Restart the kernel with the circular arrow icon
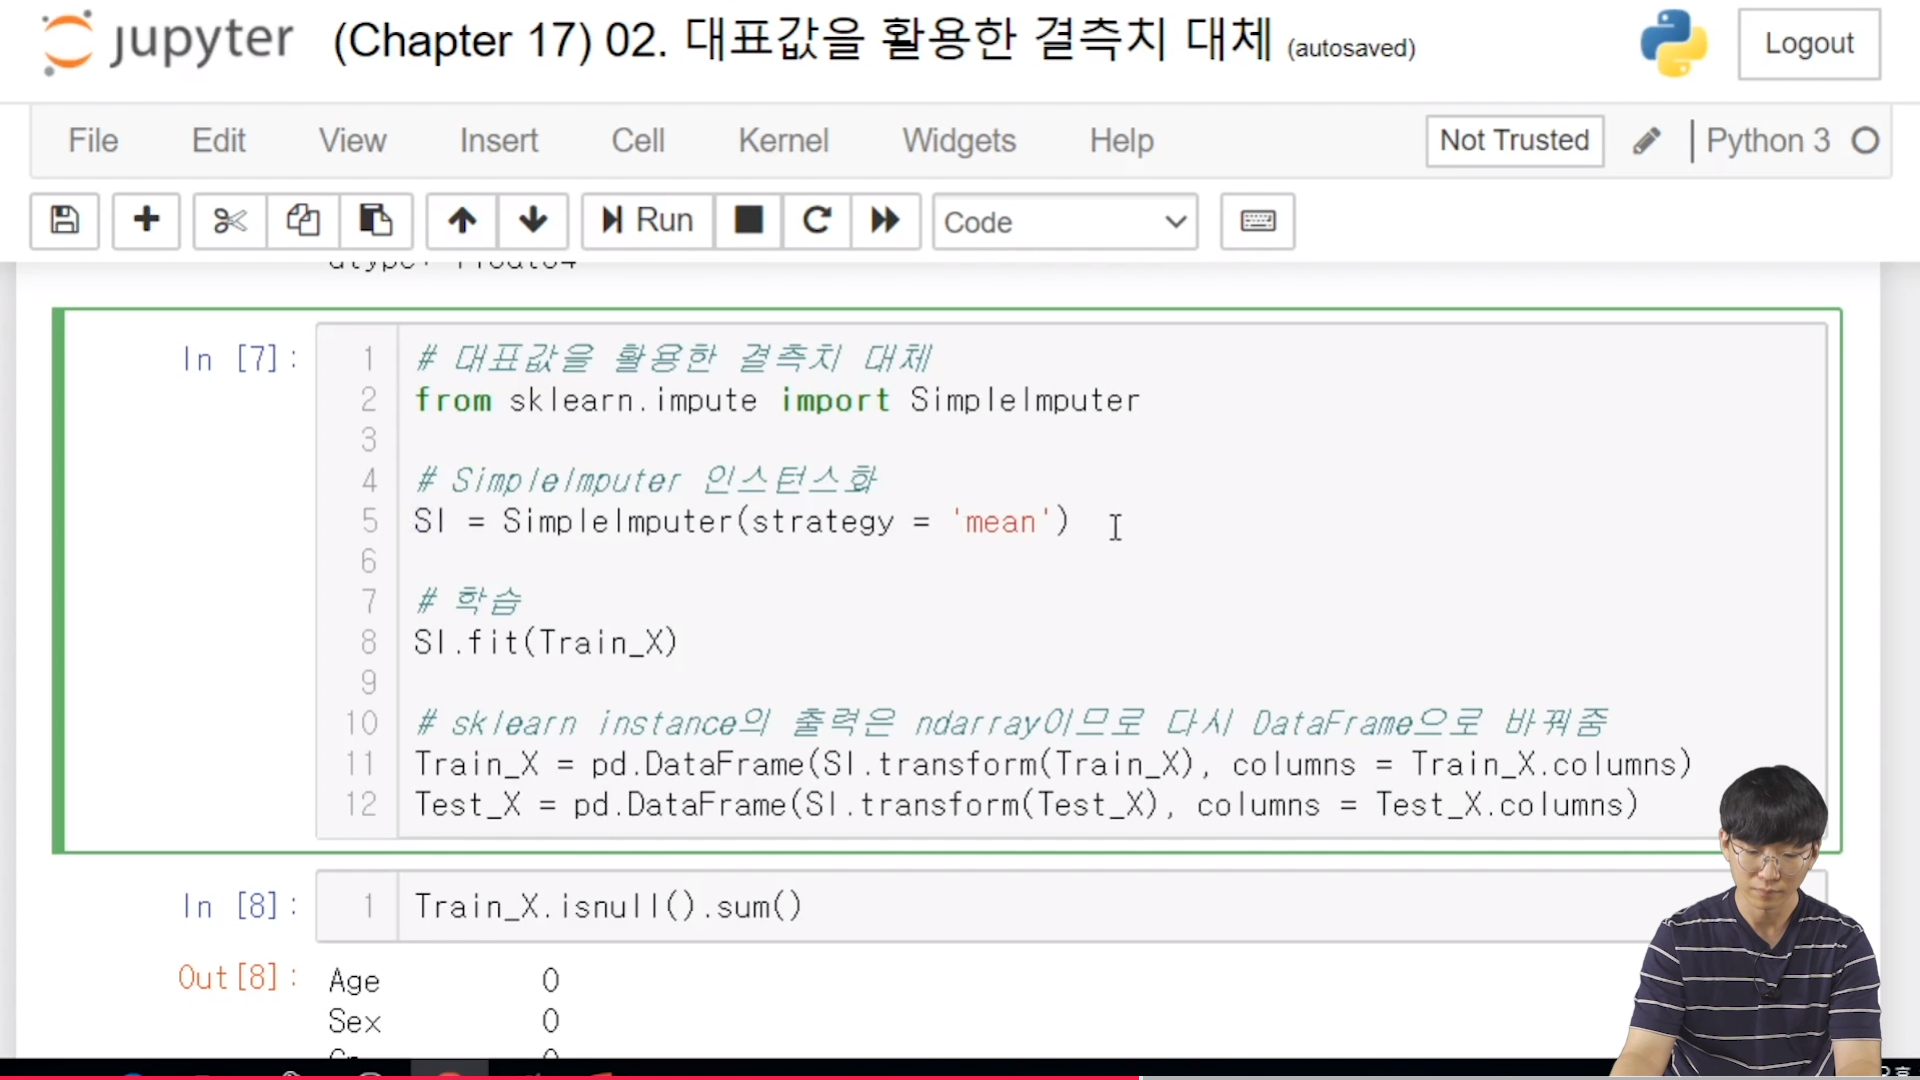 (x=816, y=220)
